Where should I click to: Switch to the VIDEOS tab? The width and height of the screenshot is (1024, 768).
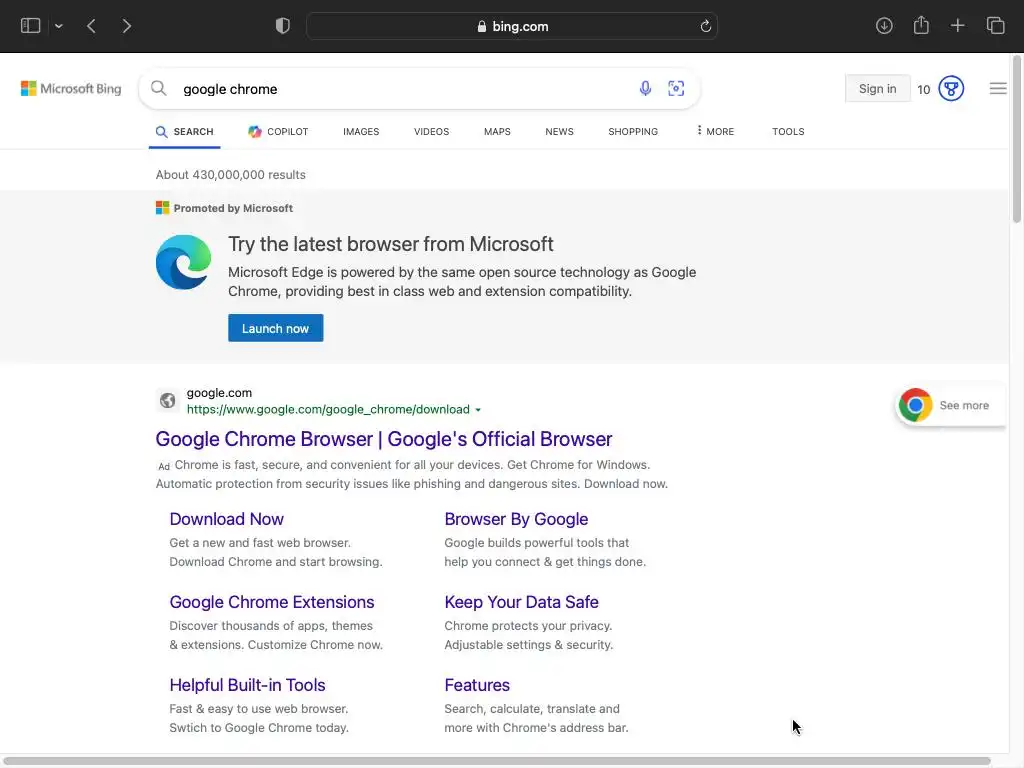pyautogui.click(x=432, y=131)
